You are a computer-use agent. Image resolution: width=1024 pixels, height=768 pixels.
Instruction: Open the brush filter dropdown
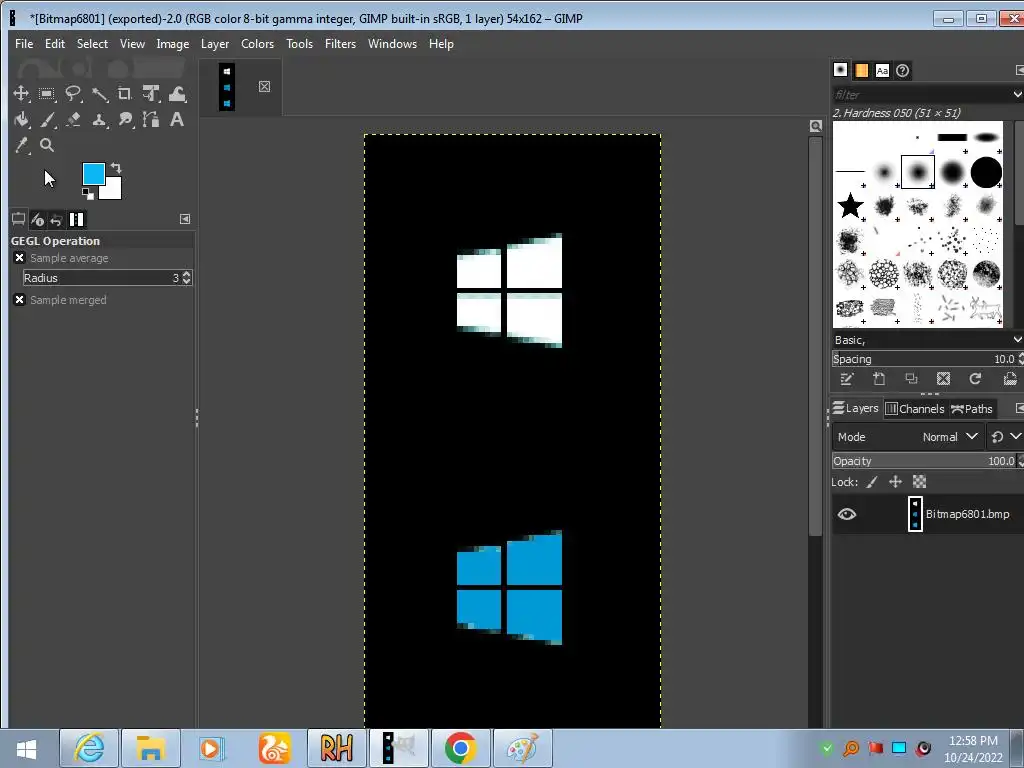[x=1017, y=95]
